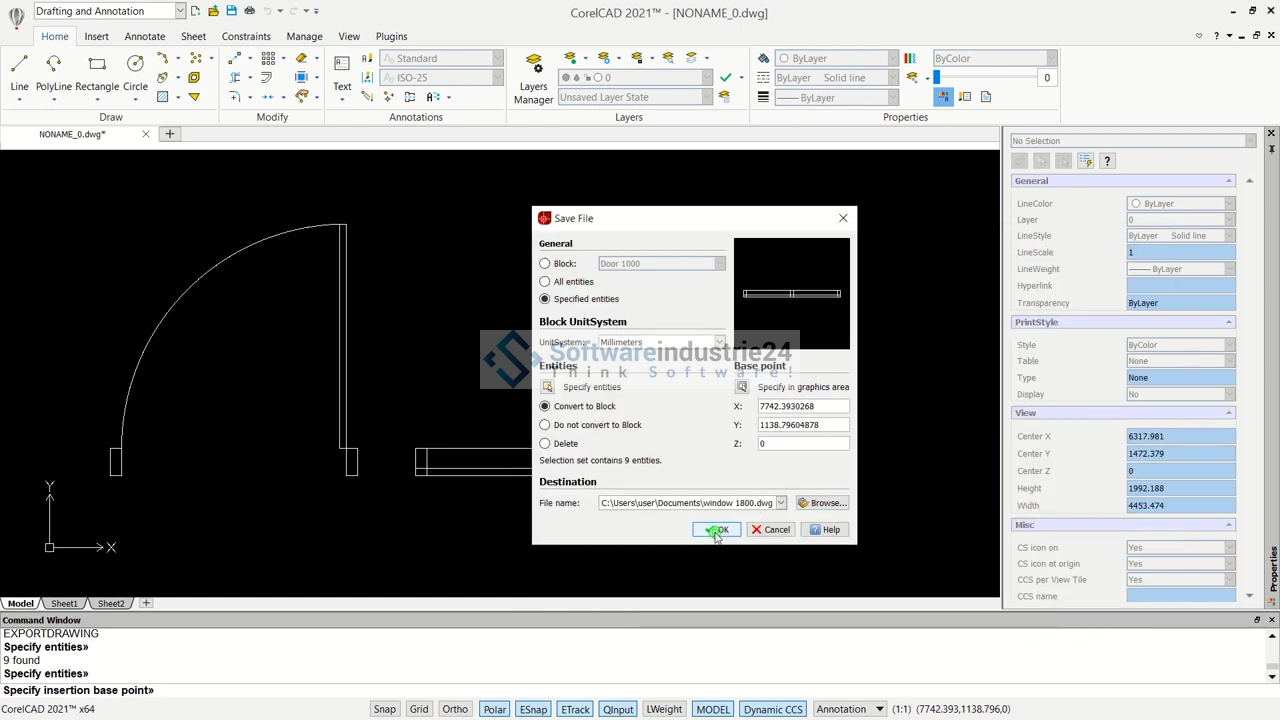Open the Unsaved Layer State dropdown

coord(707,97)
